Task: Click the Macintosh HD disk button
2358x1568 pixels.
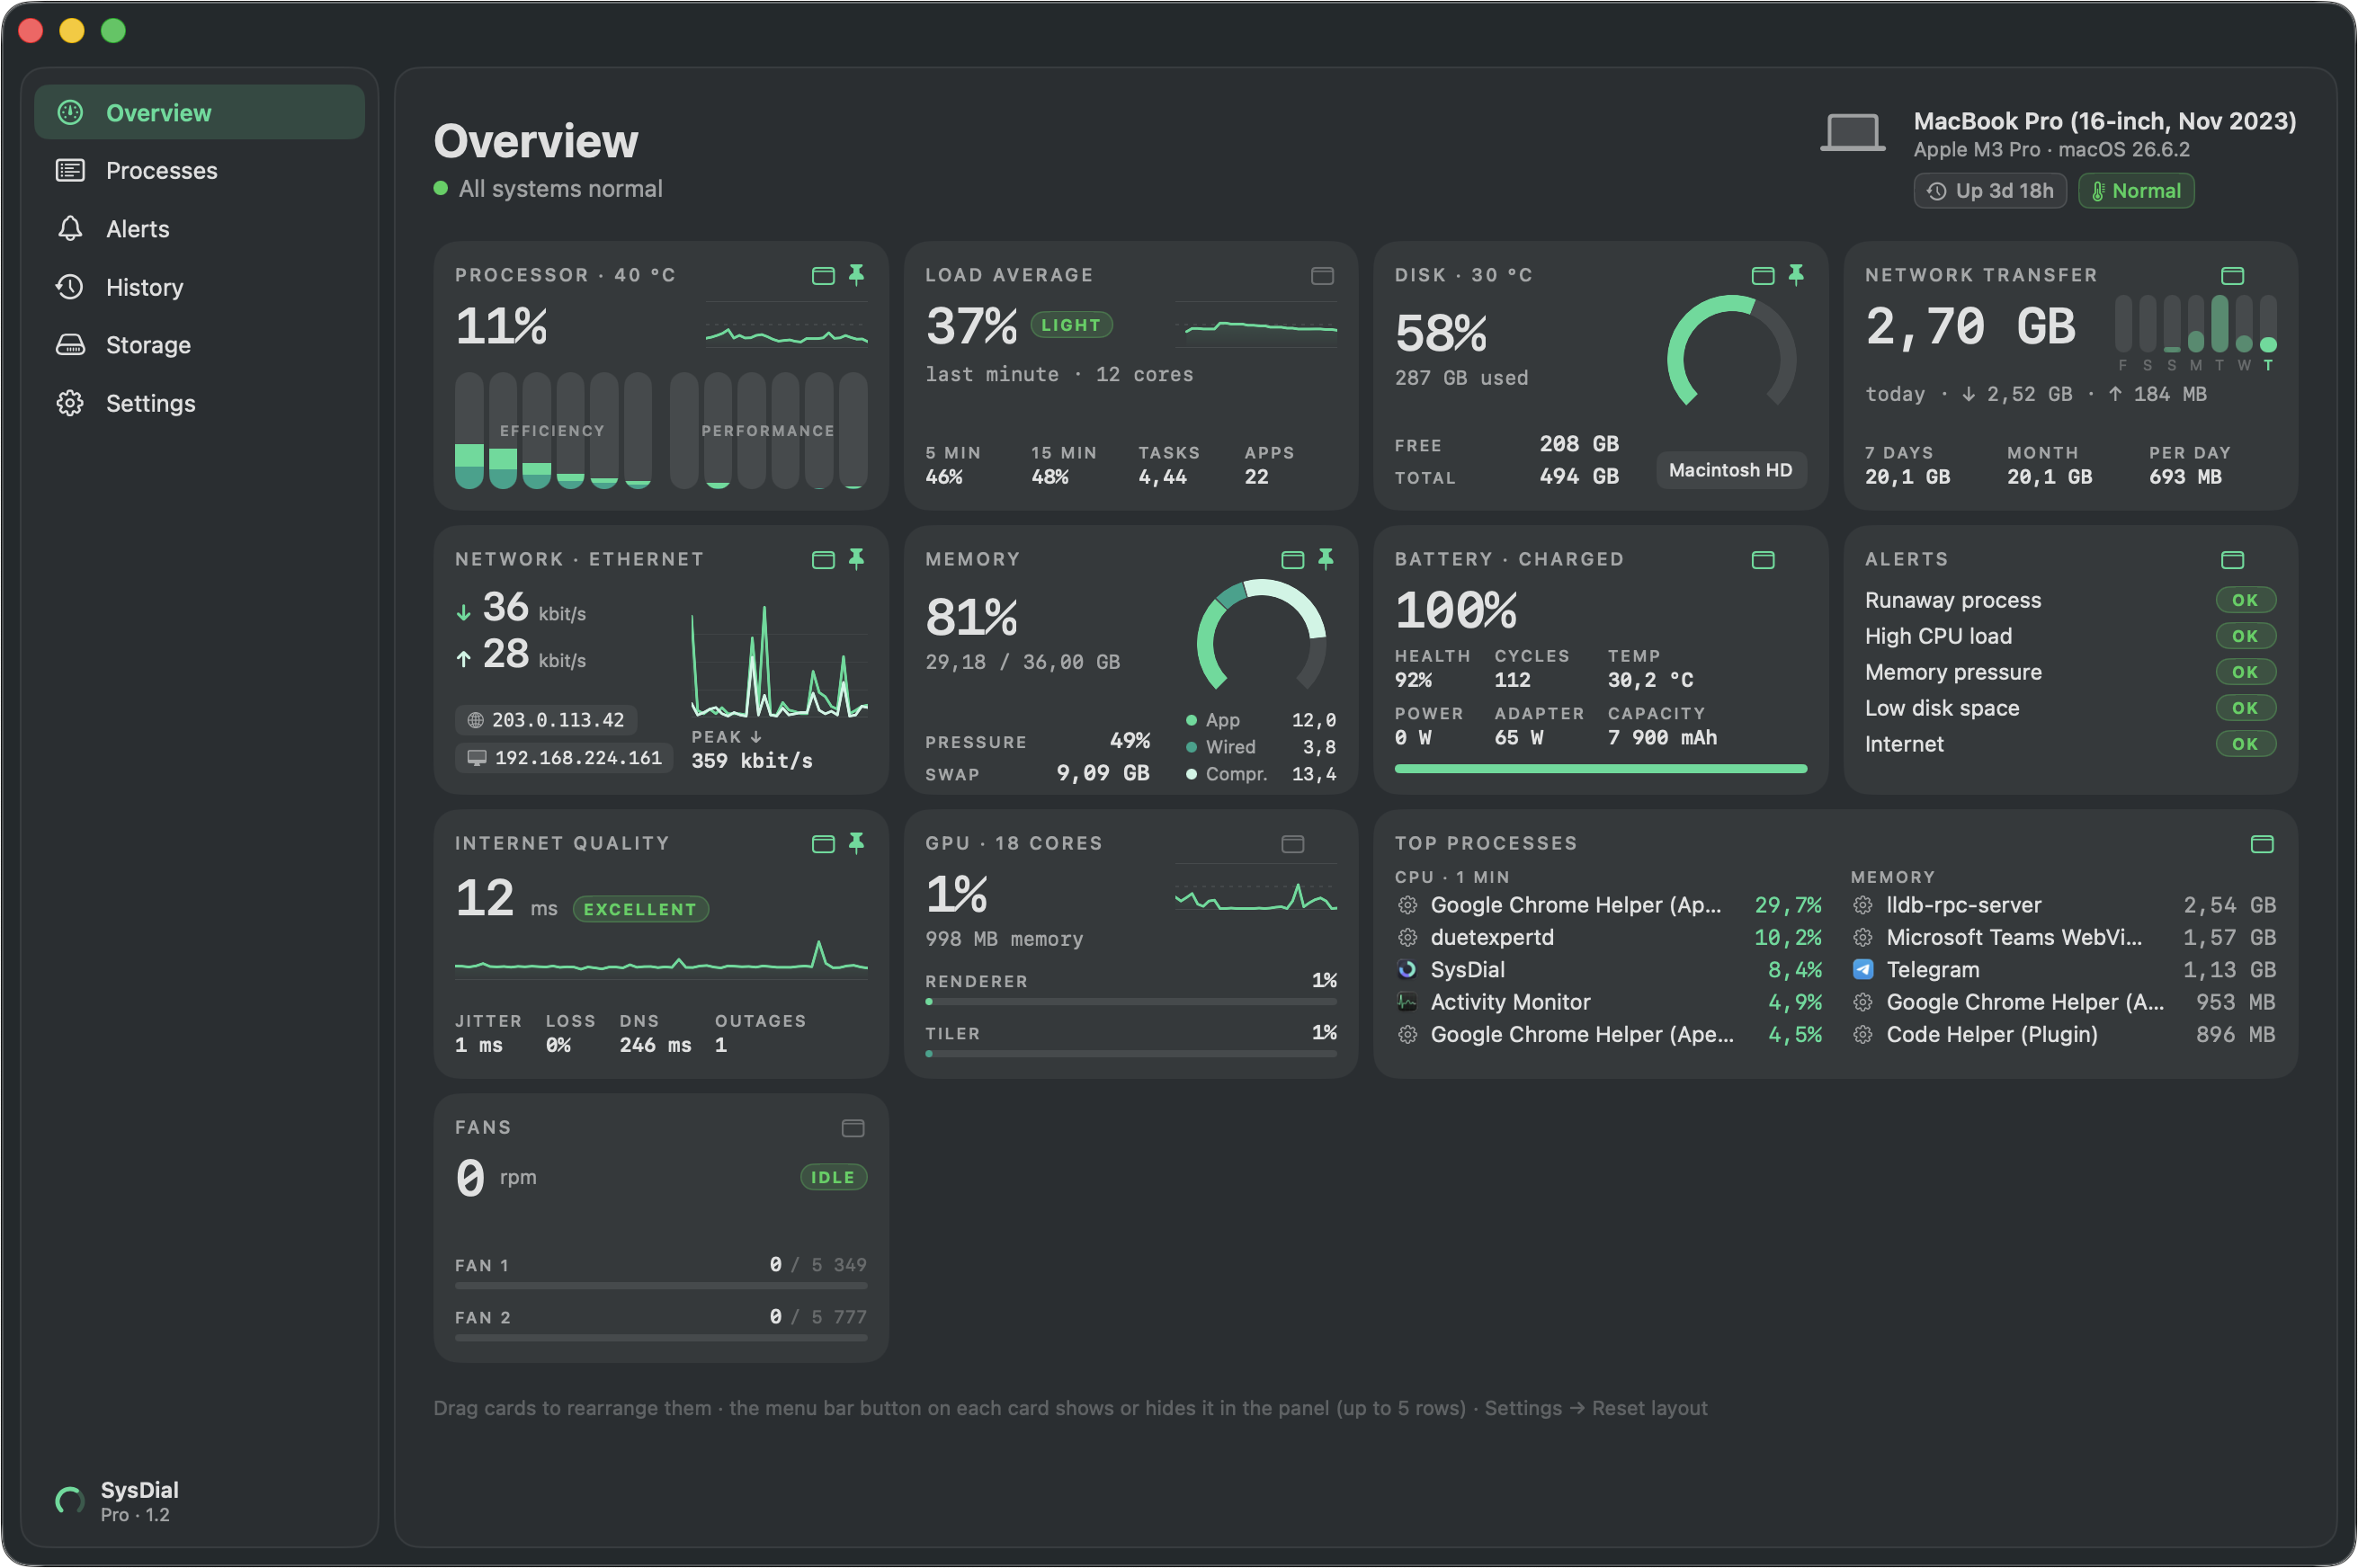Action: coord(1731,470)
